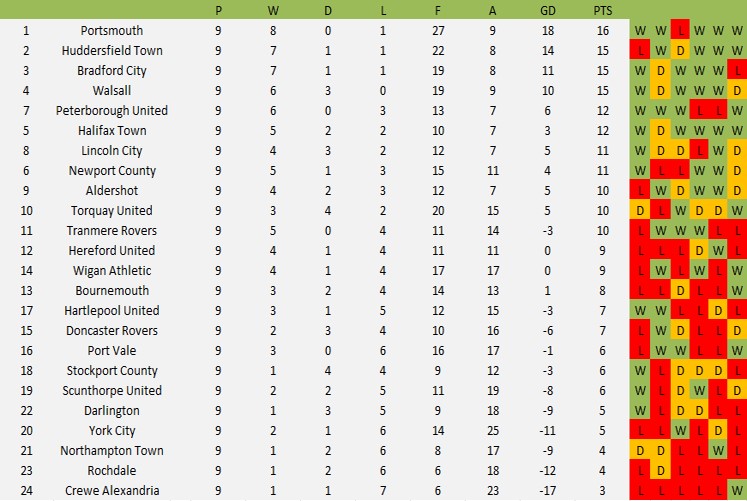Click the red L form cell for Portsmouth

coord(680,30)
